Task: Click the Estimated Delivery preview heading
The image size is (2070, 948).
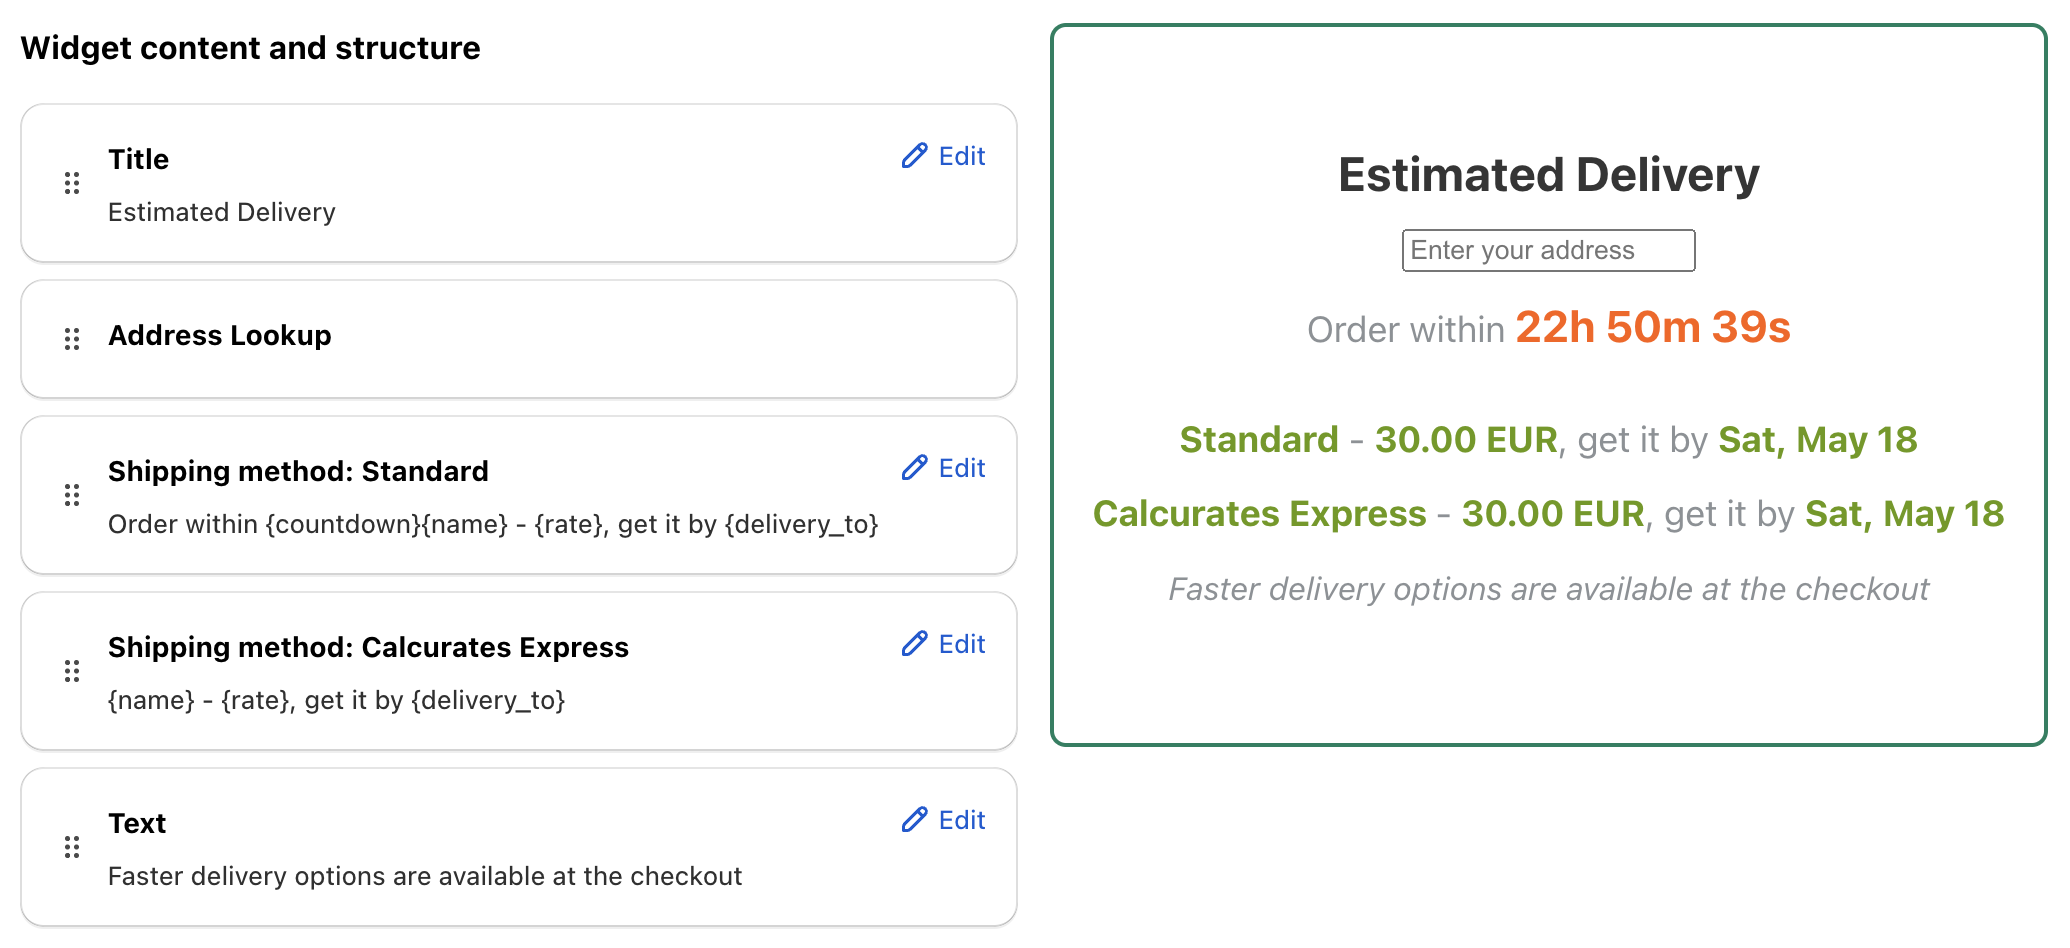Action: tap(1548, 175)
